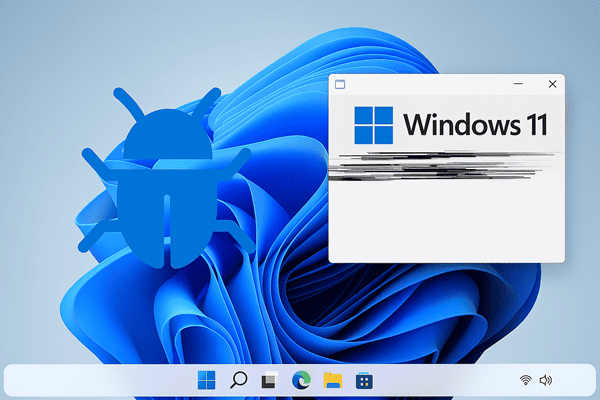This screenshot has height=400, width=600.
Task: Minimize the Windows 11 dialog window
Action: point(518,84)
